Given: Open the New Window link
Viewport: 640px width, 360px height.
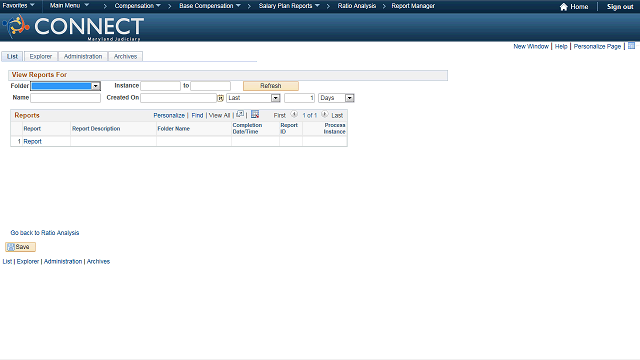Looking at the screenshot, I should point(531,47).
